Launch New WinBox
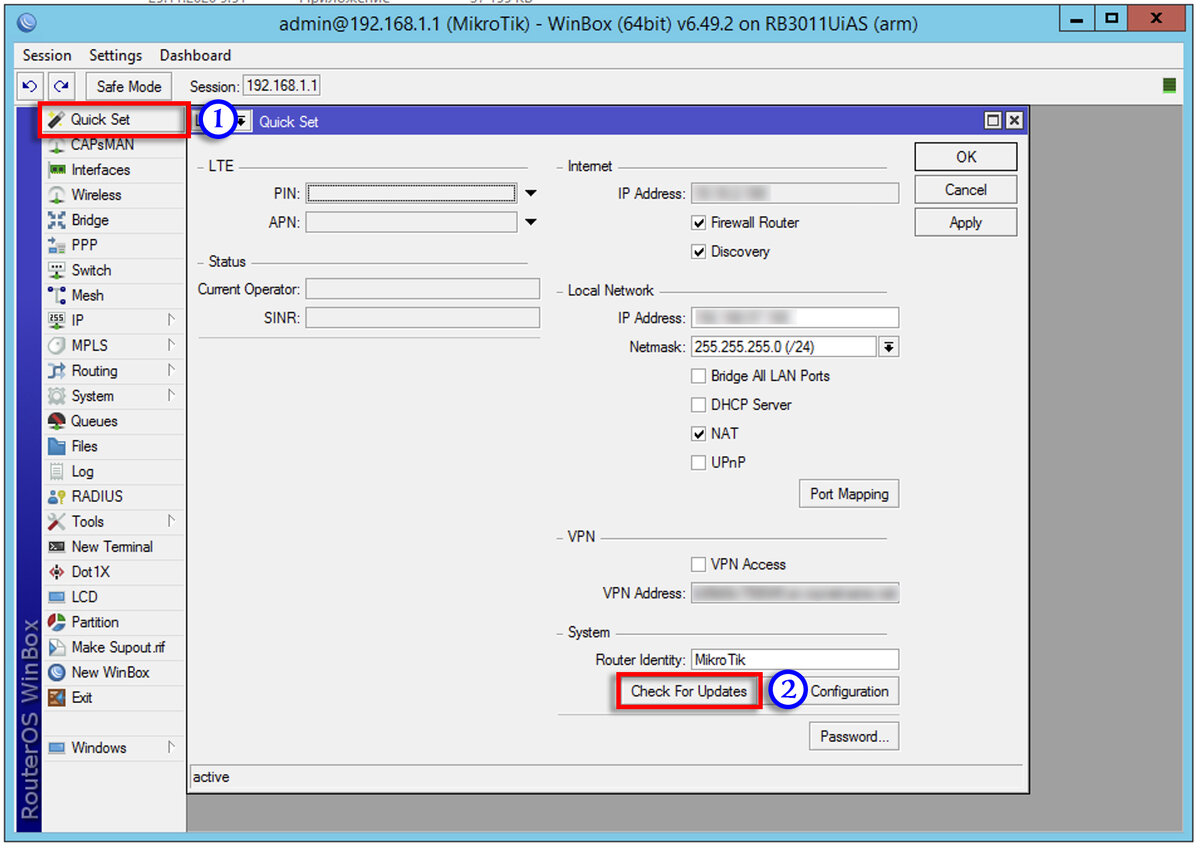Image resolution: width=1200 pixels, height=850 pixels. (110, 672)
